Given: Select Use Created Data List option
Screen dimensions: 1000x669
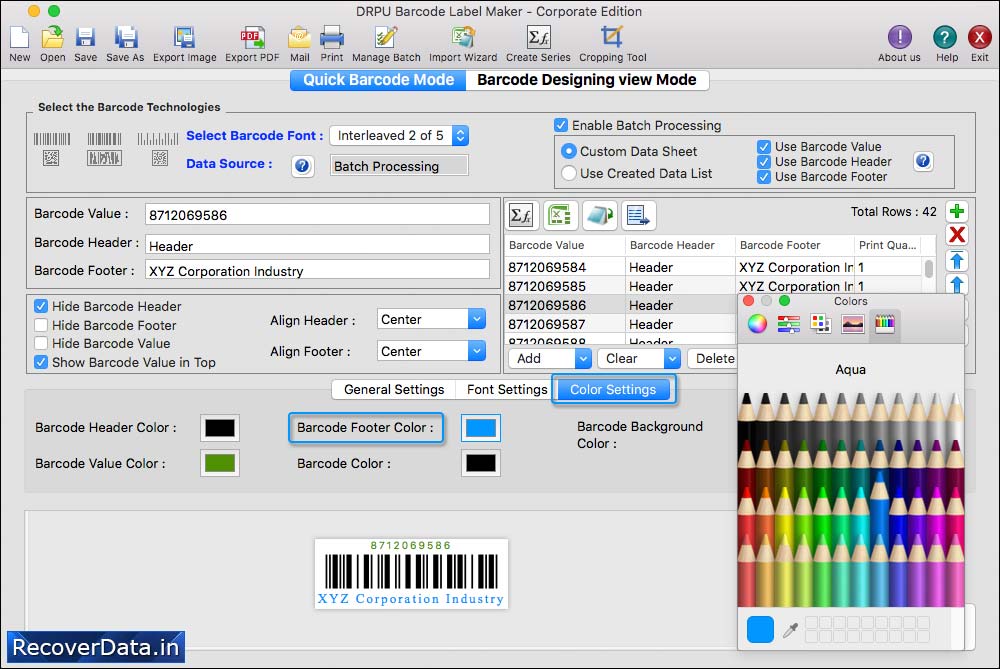Looking at the screenshot, I should coord(568,173).
